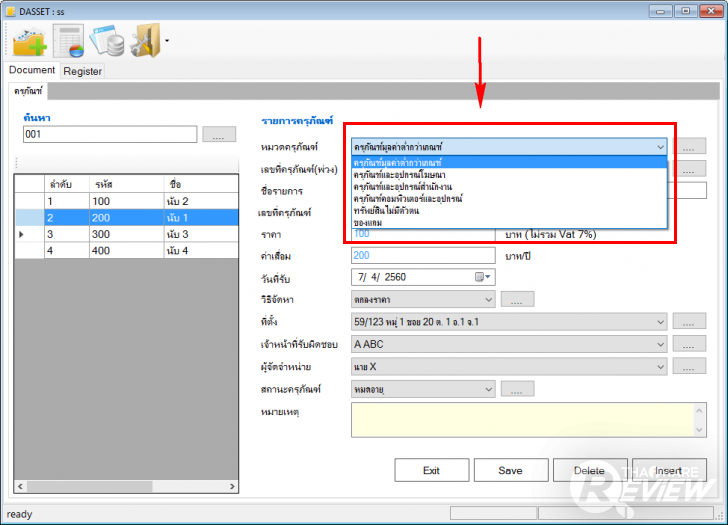
Task: Click the หมายเหตุ remarks text area
Action: (x=522, y=420)
